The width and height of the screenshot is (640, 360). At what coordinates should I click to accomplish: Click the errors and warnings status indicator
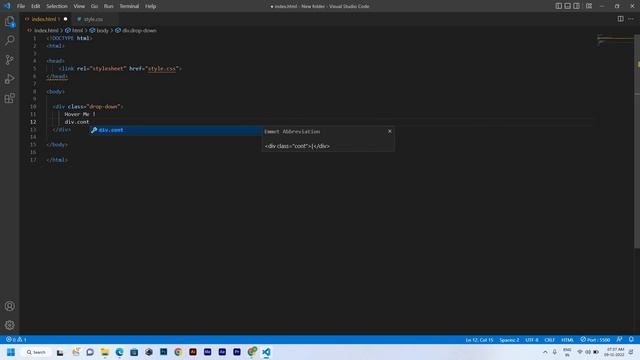16,340
